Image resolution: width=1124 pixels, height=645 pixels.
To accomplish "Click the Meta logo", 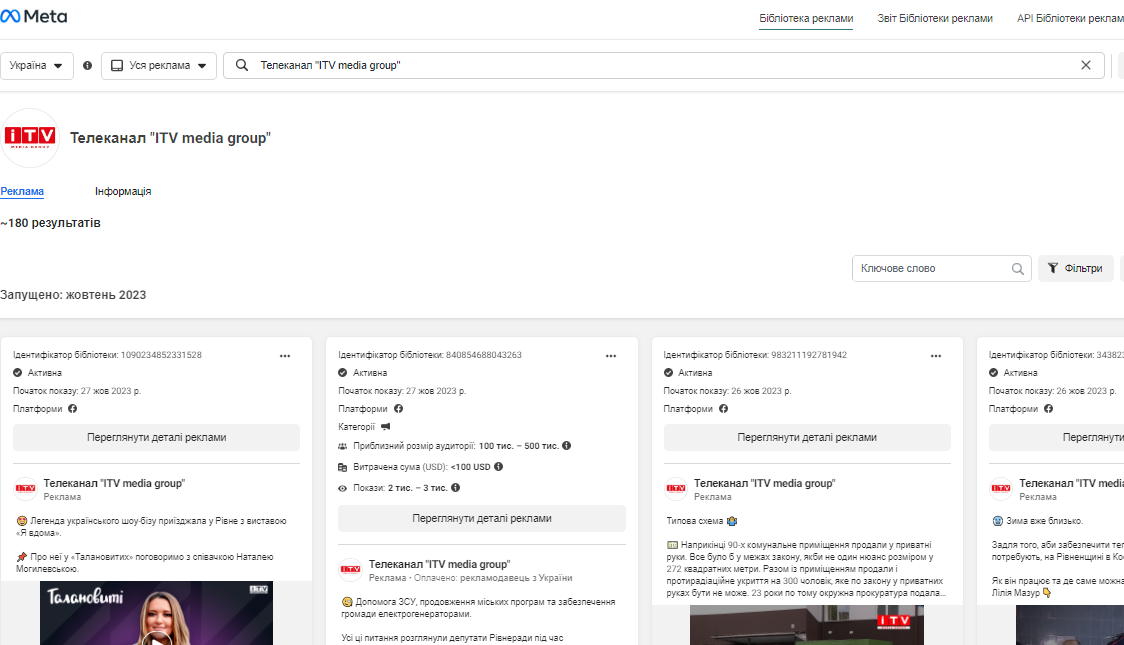I will click(34, 16).
